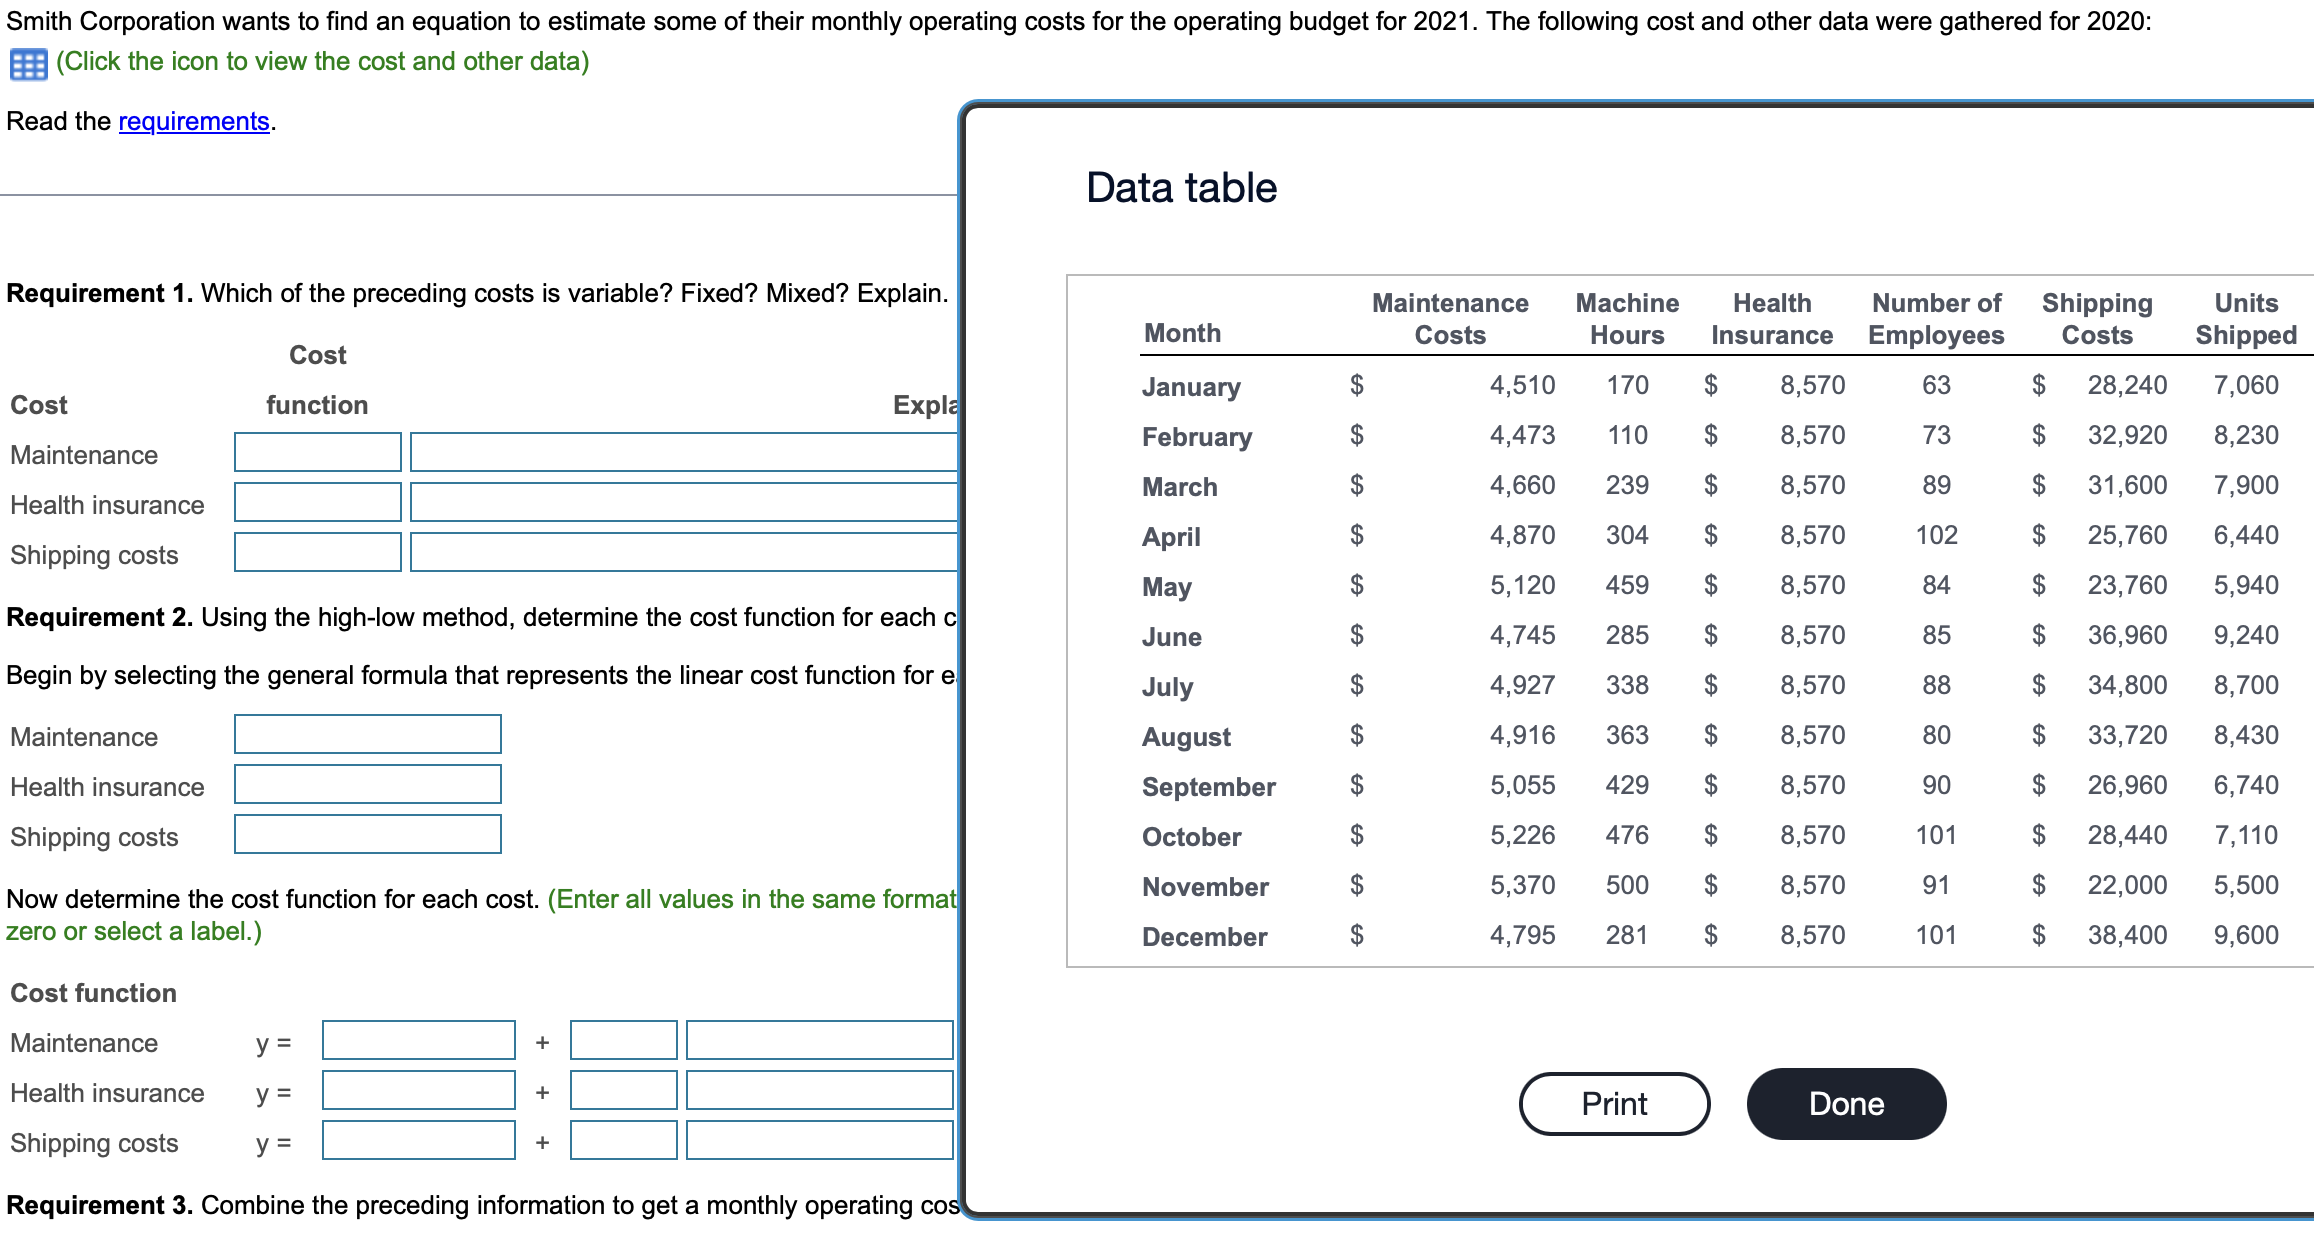
Task: Open the Health insurance cost function dropdown
Action: tap(316, 502)
